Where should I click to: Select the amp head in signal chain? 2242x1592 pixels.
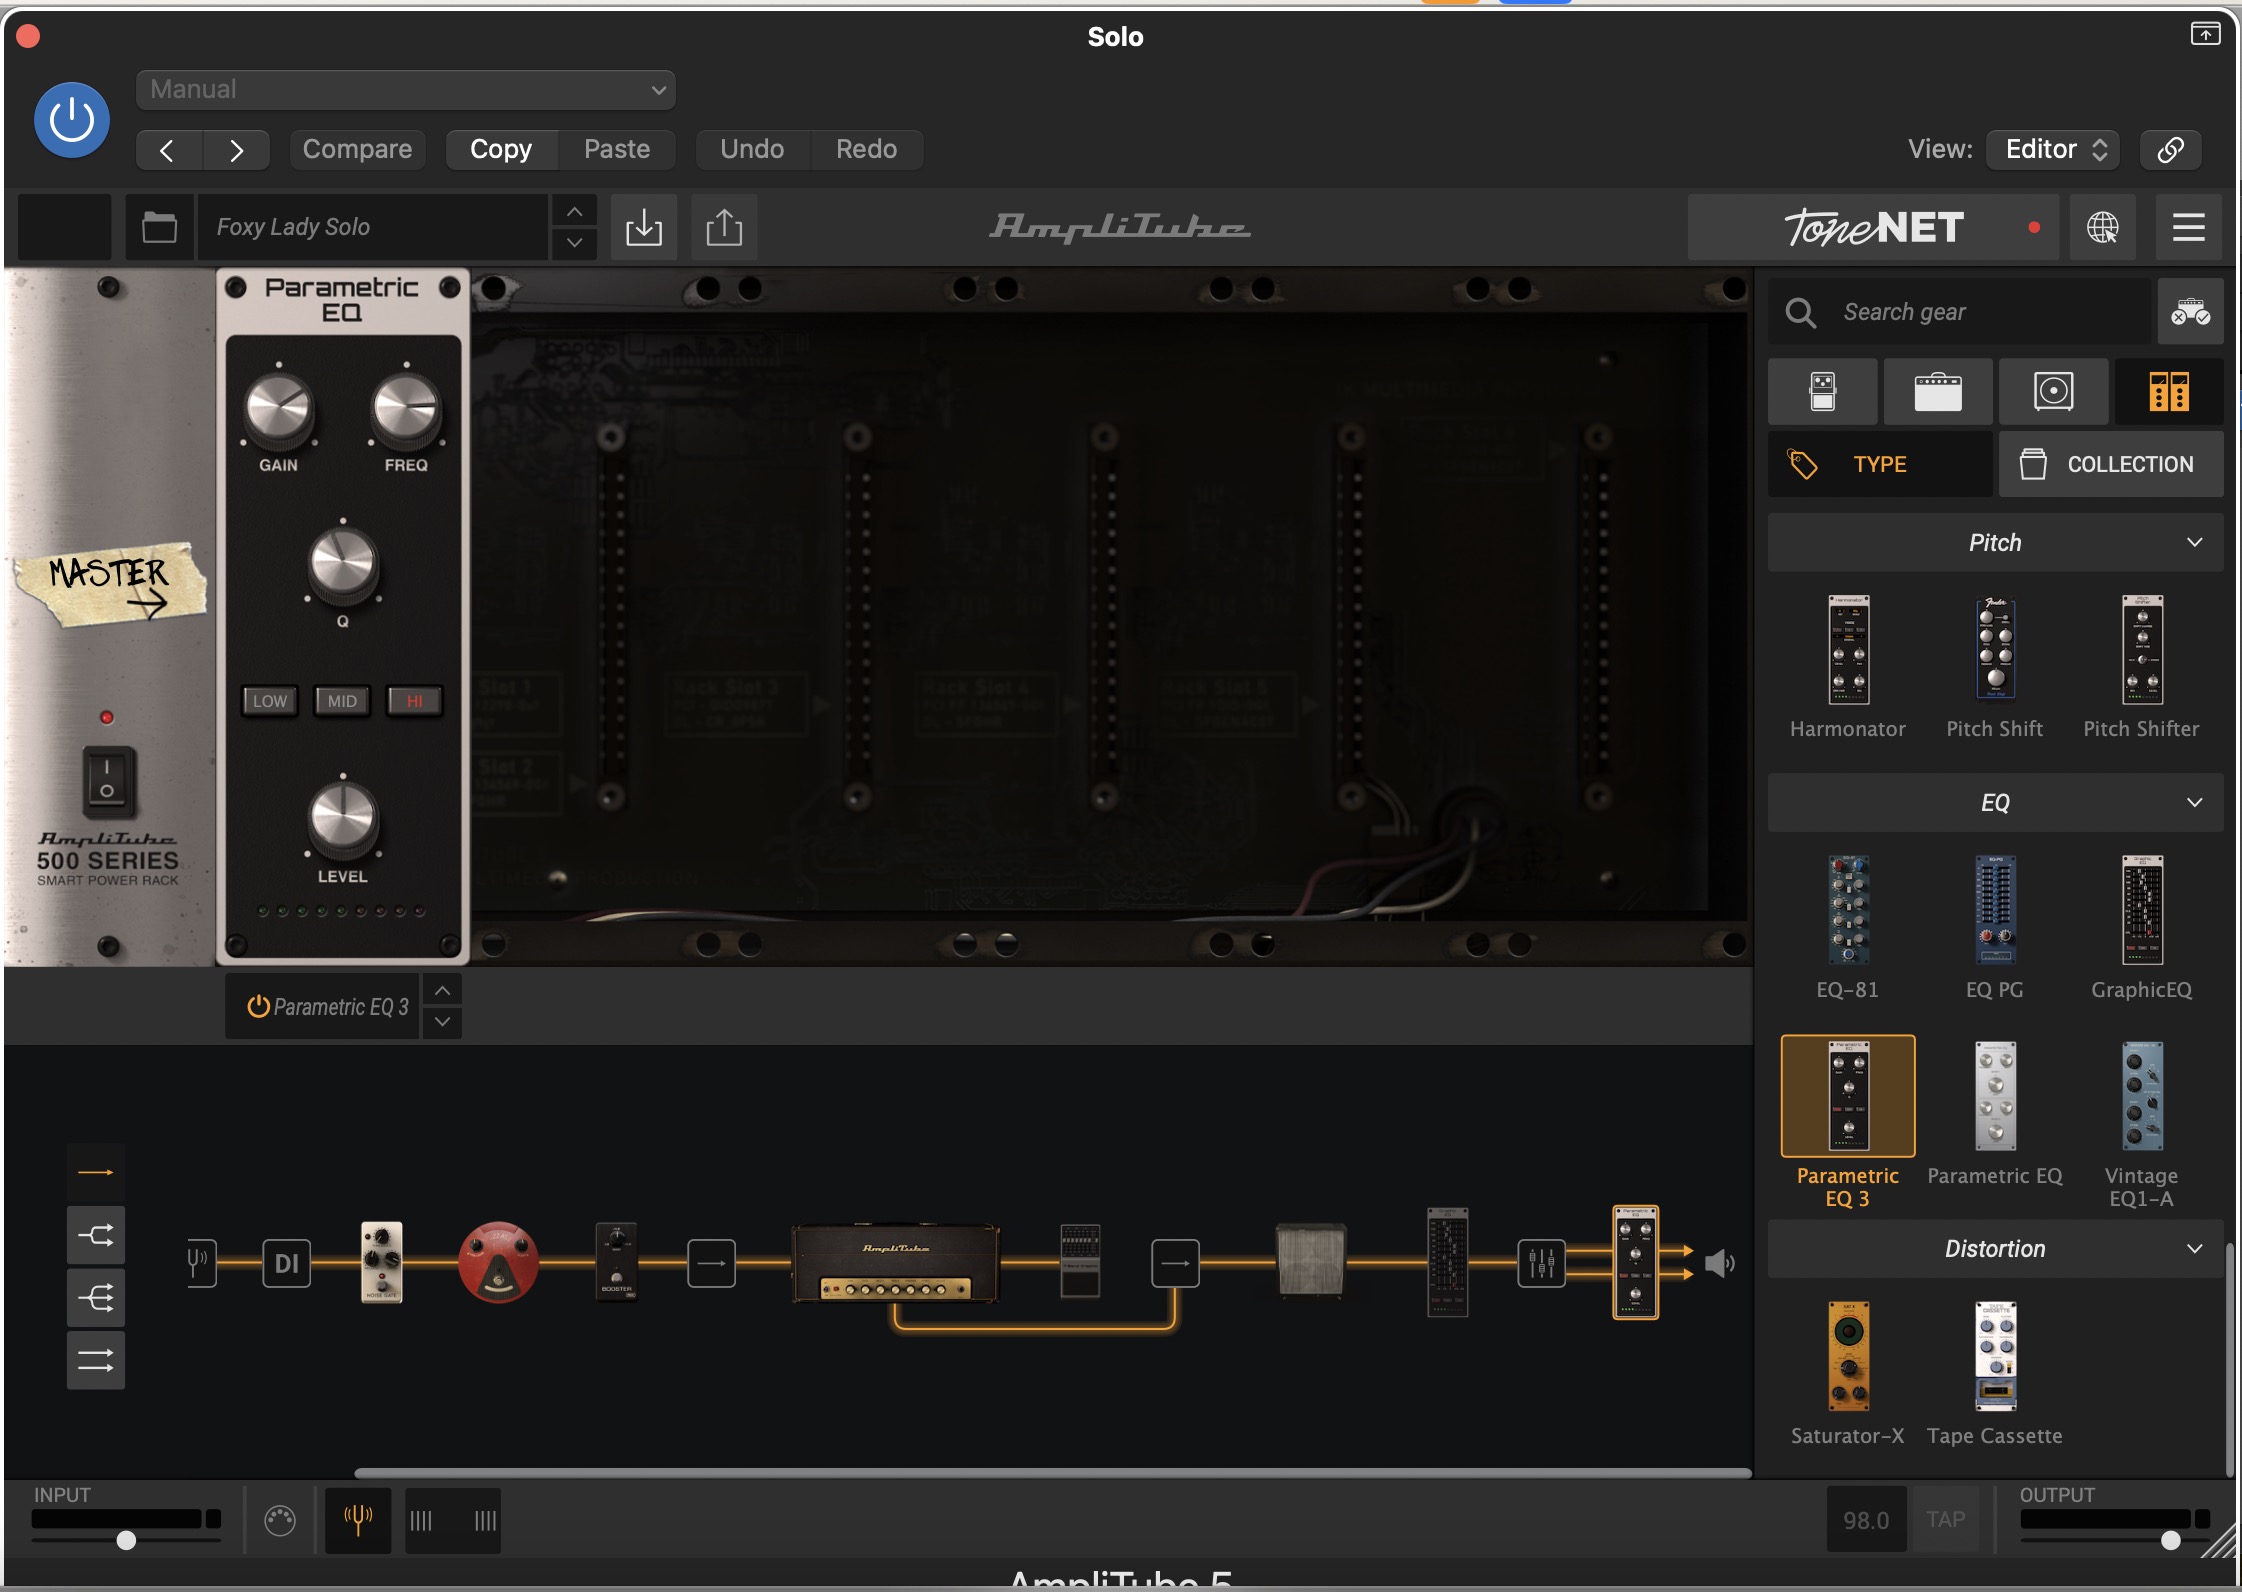896,1262
